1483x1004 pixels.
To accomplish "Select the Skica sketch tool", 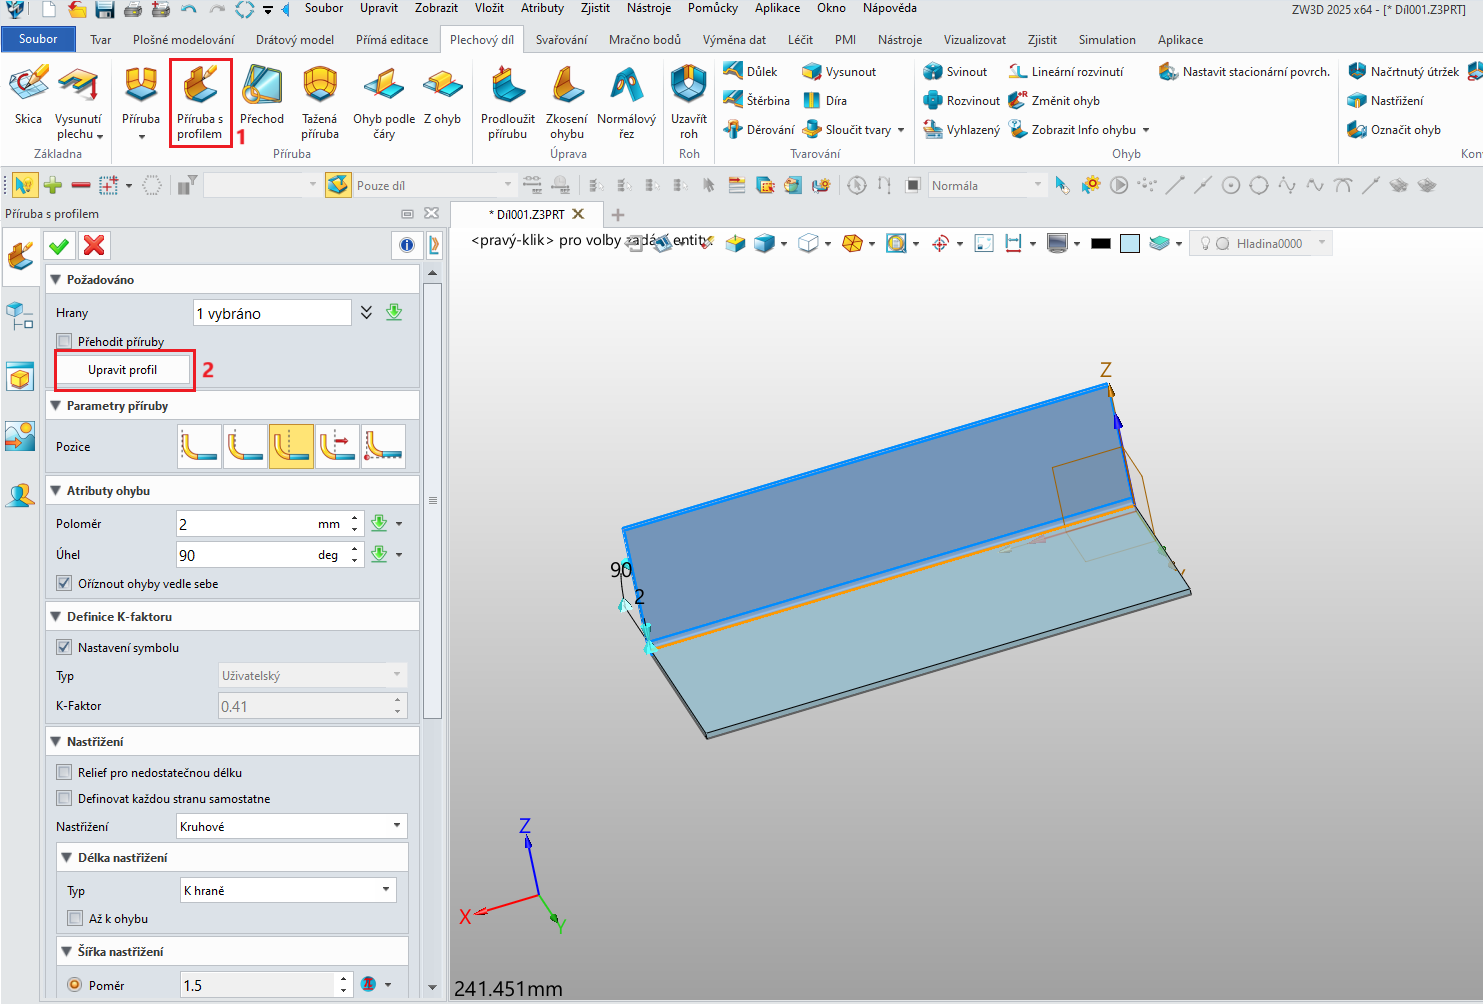I will (28, 97).
